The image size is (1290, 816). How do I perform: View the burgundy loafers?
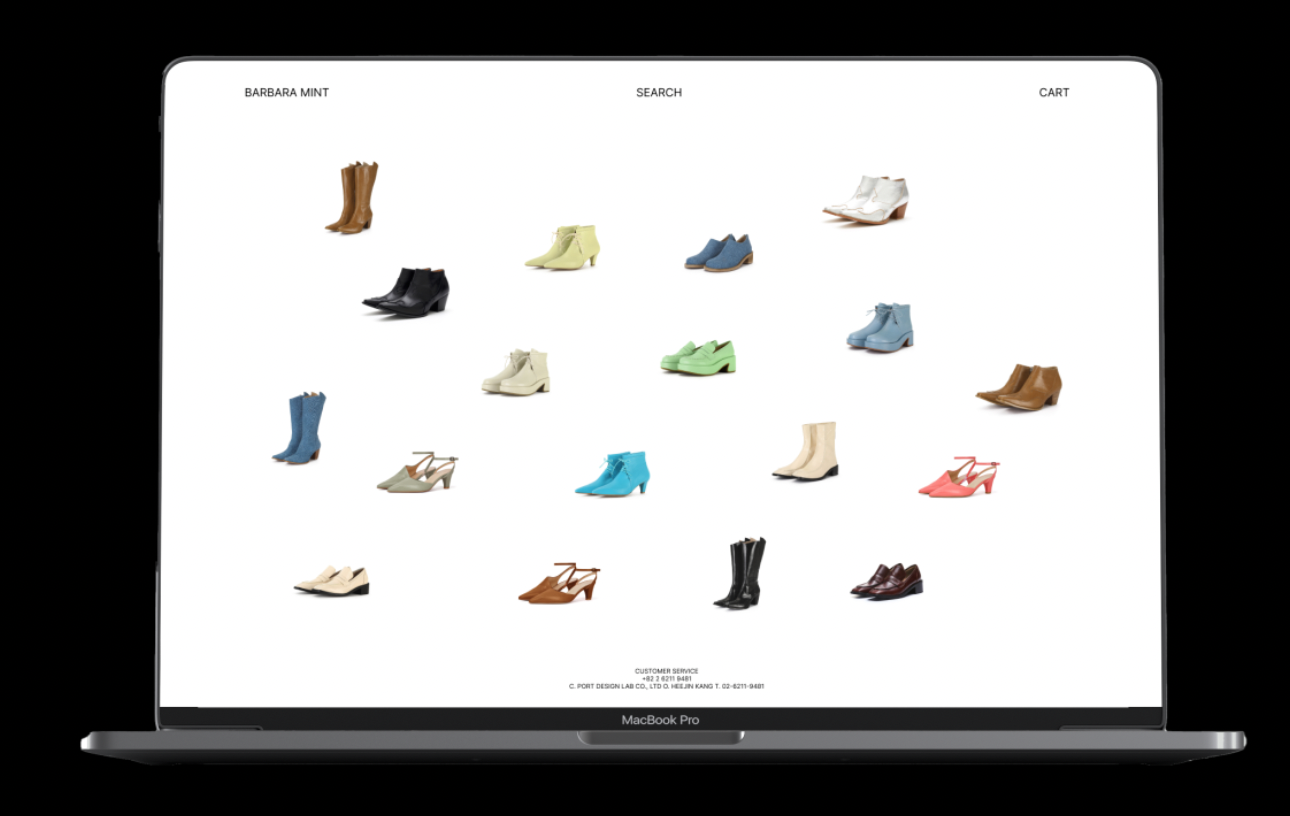887,581
